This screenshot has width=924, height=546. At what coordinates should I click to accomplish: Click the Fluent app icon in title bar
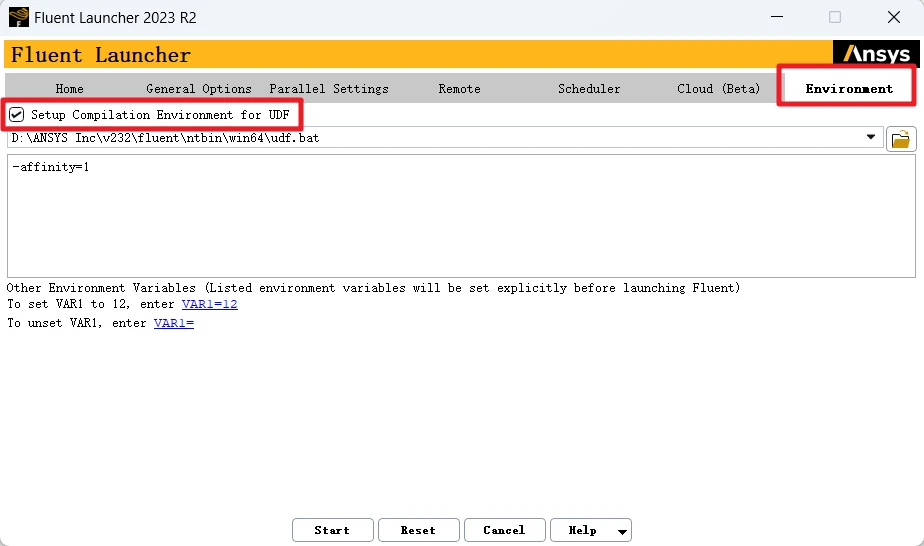[18, 17]
